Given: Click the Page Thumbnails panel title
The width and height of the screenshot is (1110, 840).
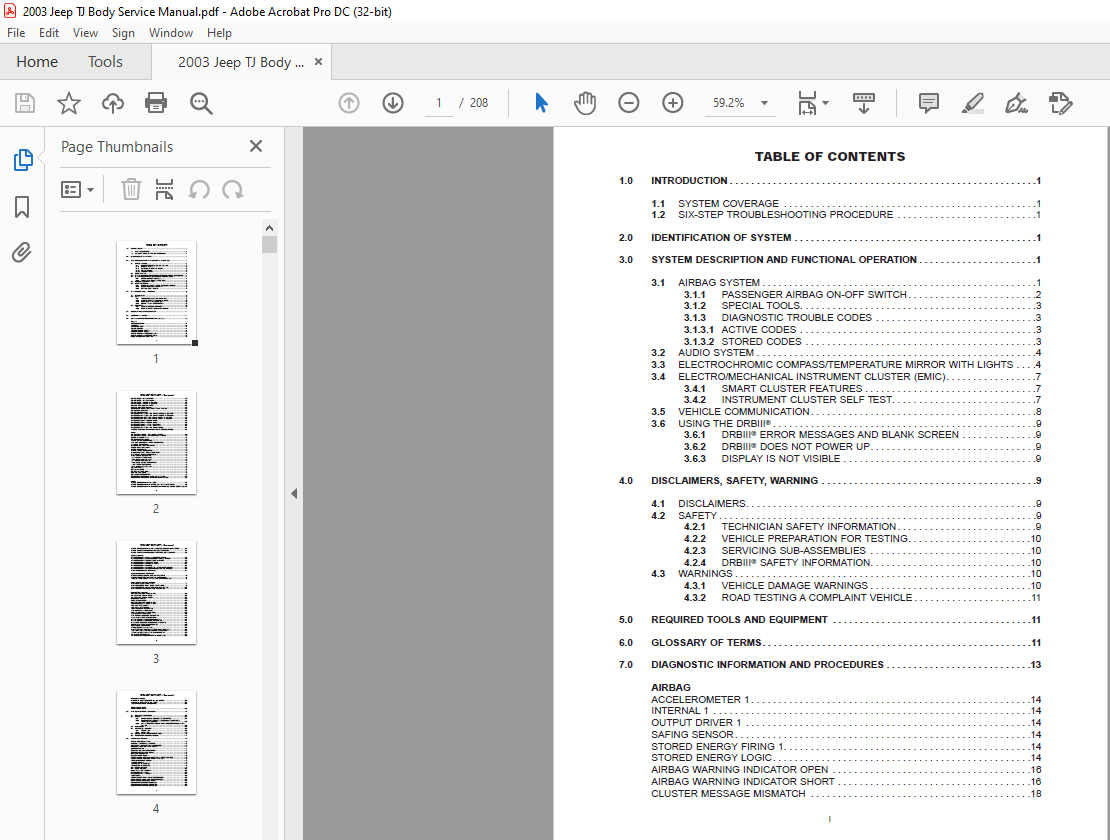Looking at the screenshot, I should pos(117,146).
